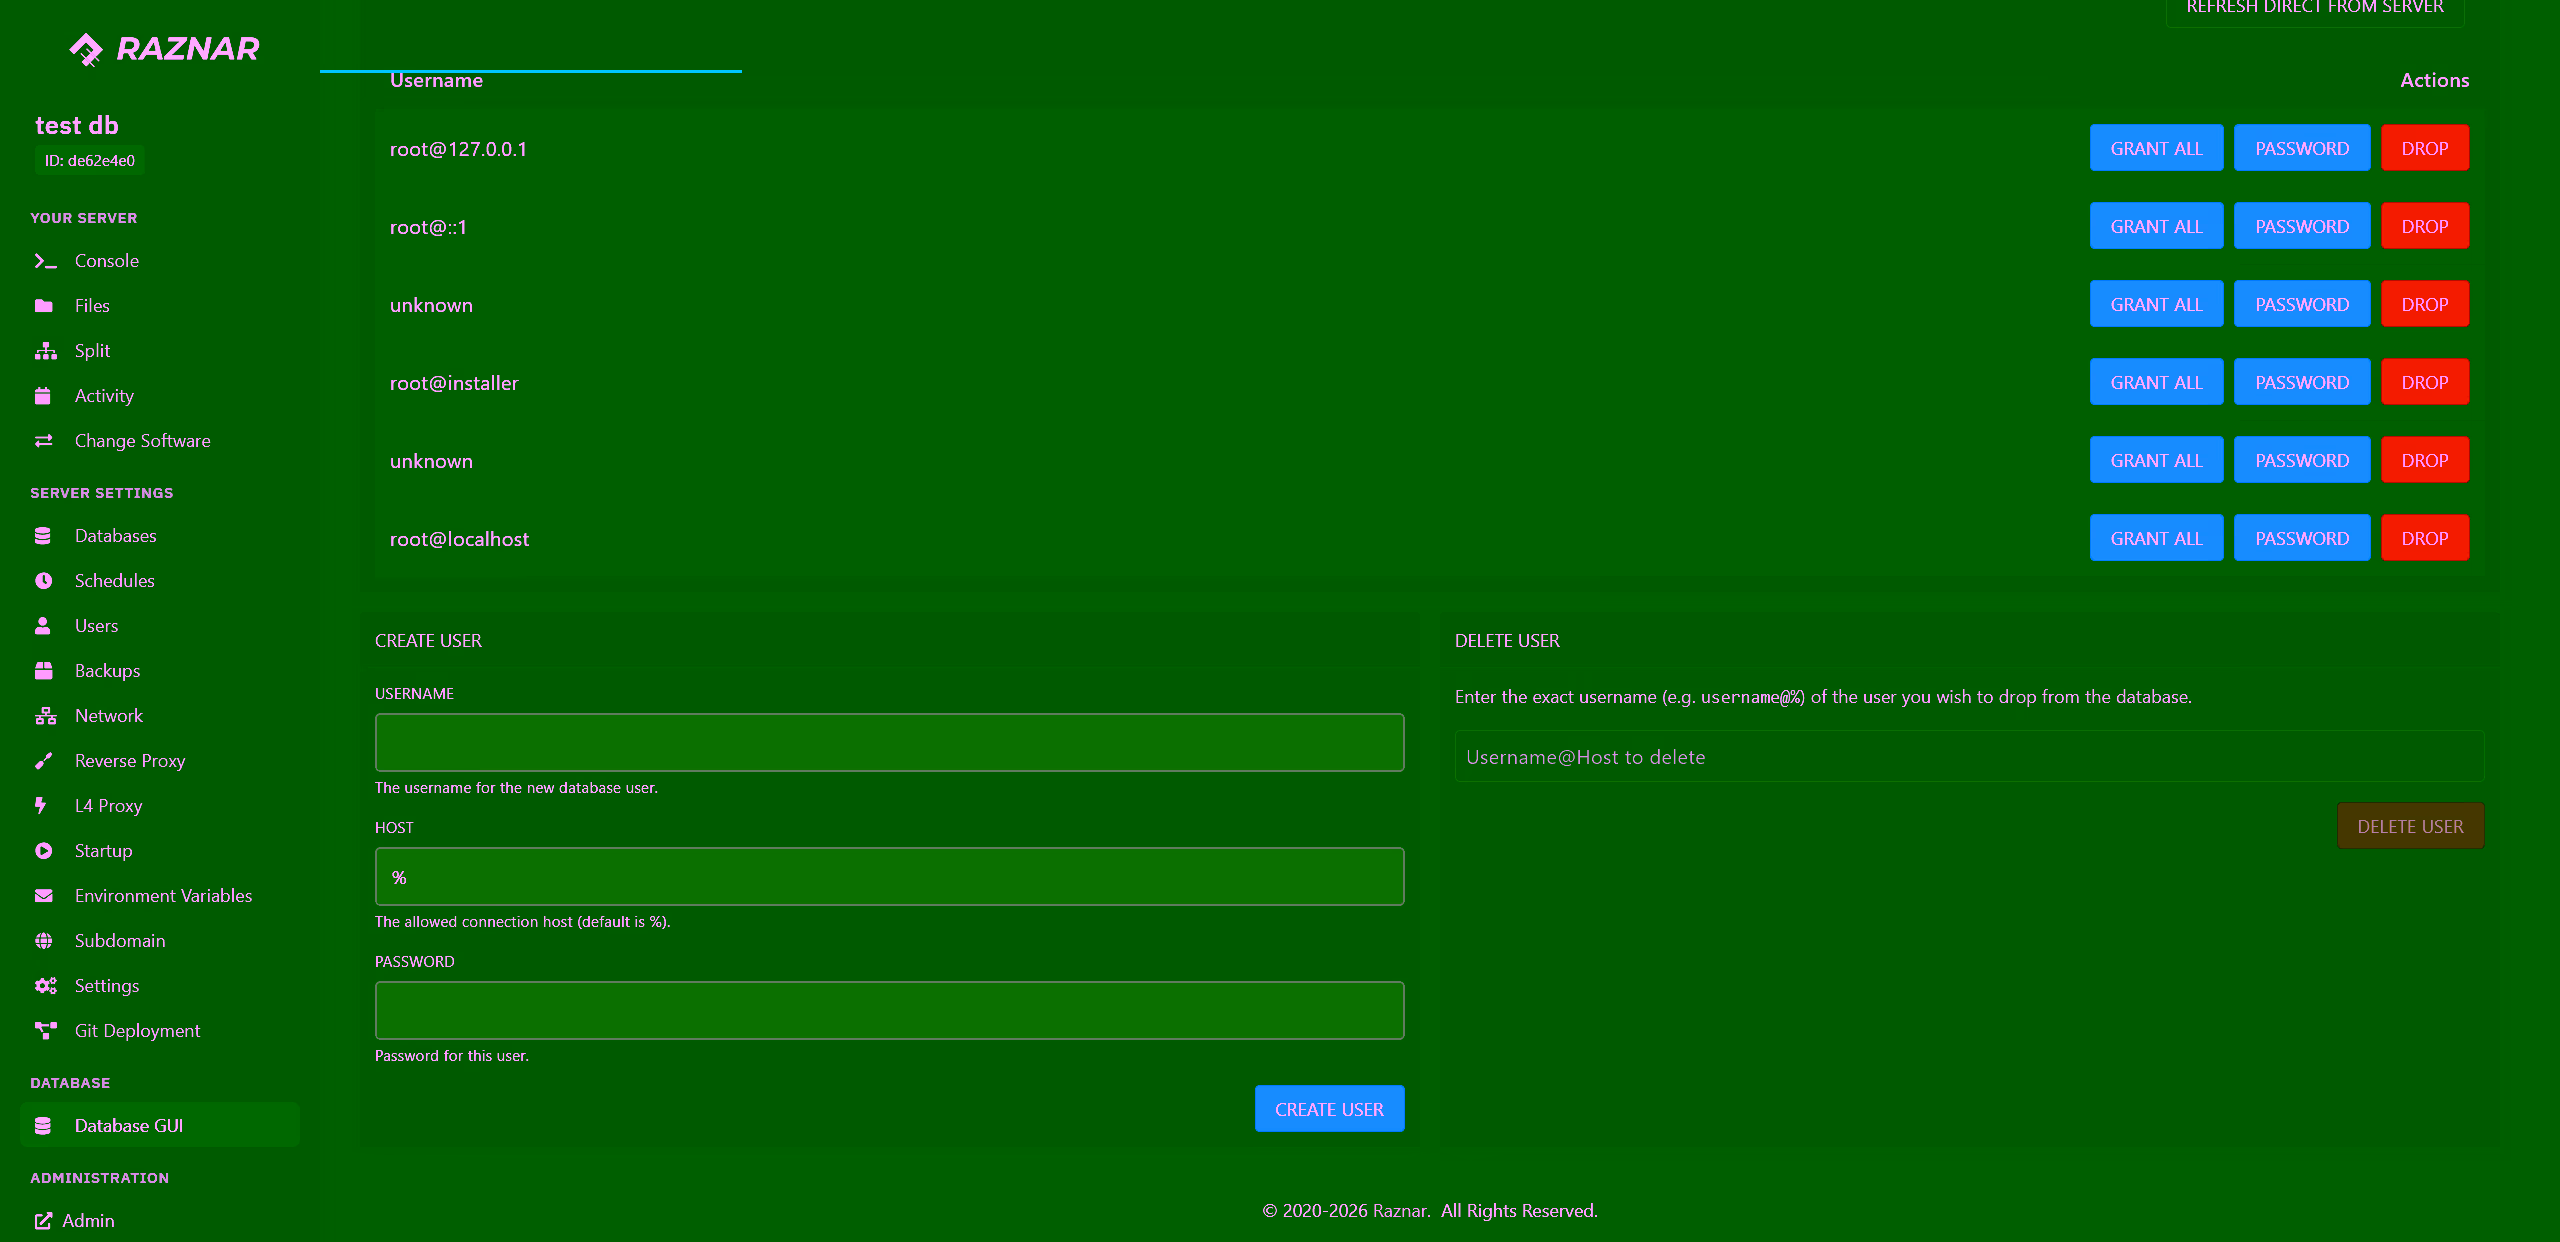Click the Username column header
This screenshot has width=2560, height=1242.
(436, 80)
